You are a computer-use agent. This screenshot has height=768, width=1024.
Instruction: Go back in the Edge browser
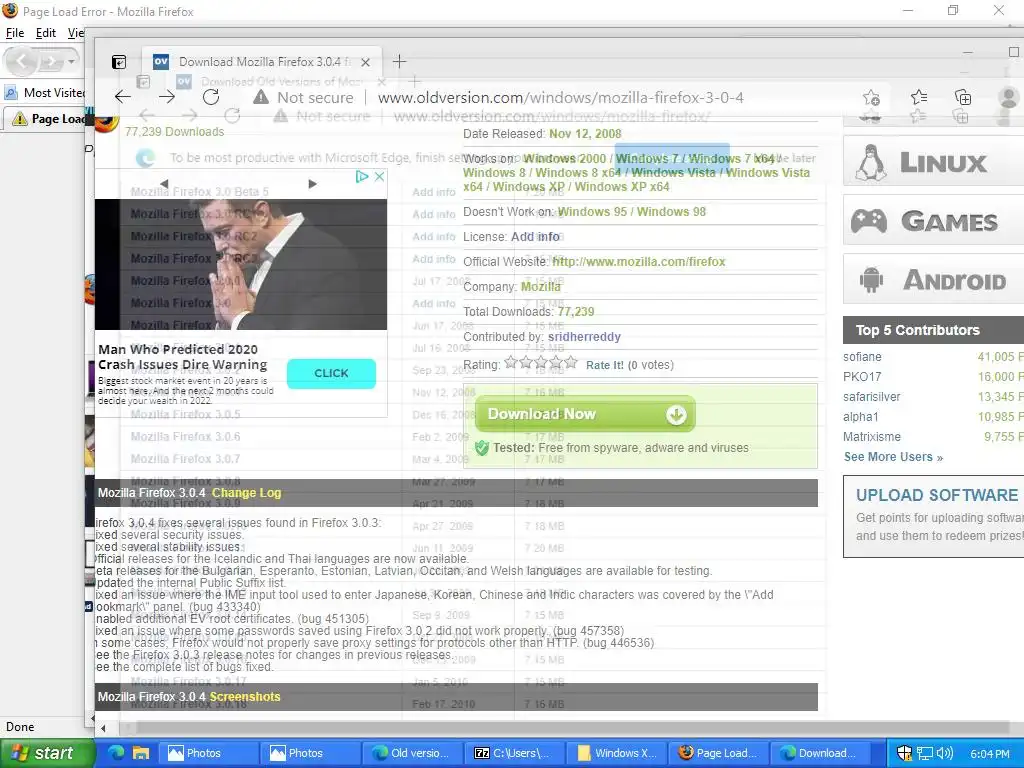click(123, 97)
